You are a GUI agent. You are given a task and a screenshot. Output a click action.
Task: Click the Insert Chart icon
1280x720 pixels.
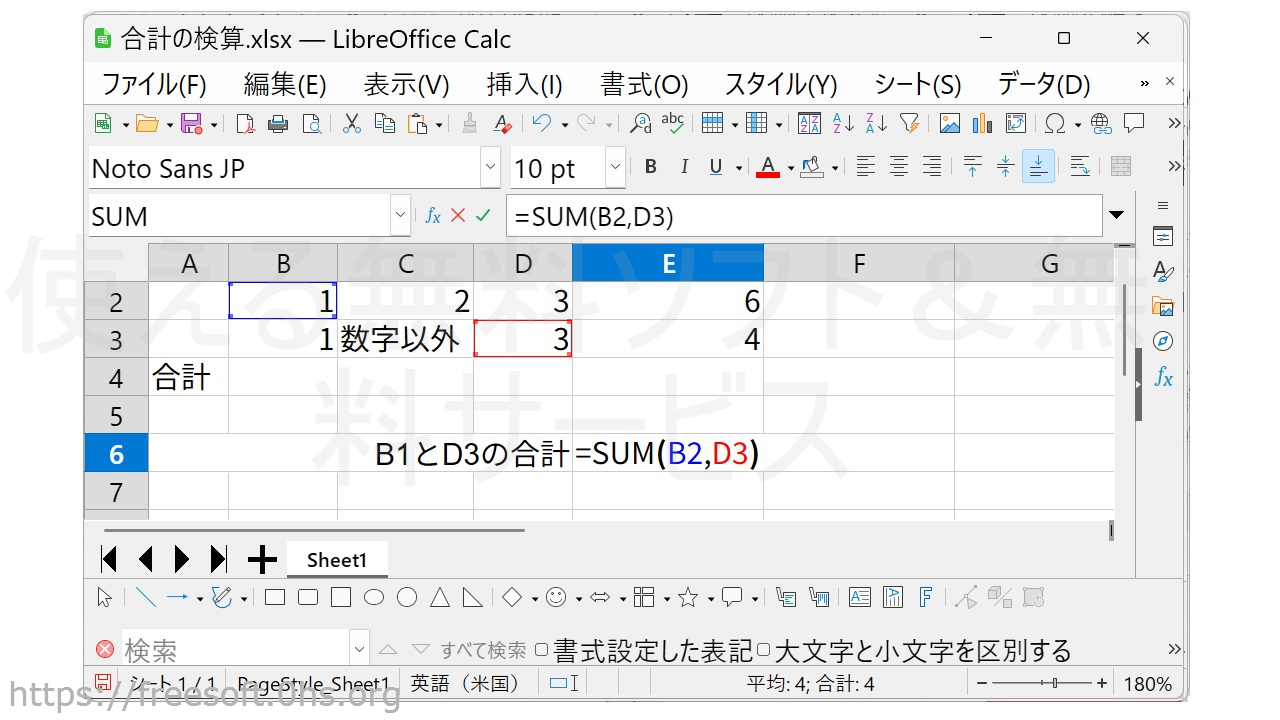tap(983, 124)
